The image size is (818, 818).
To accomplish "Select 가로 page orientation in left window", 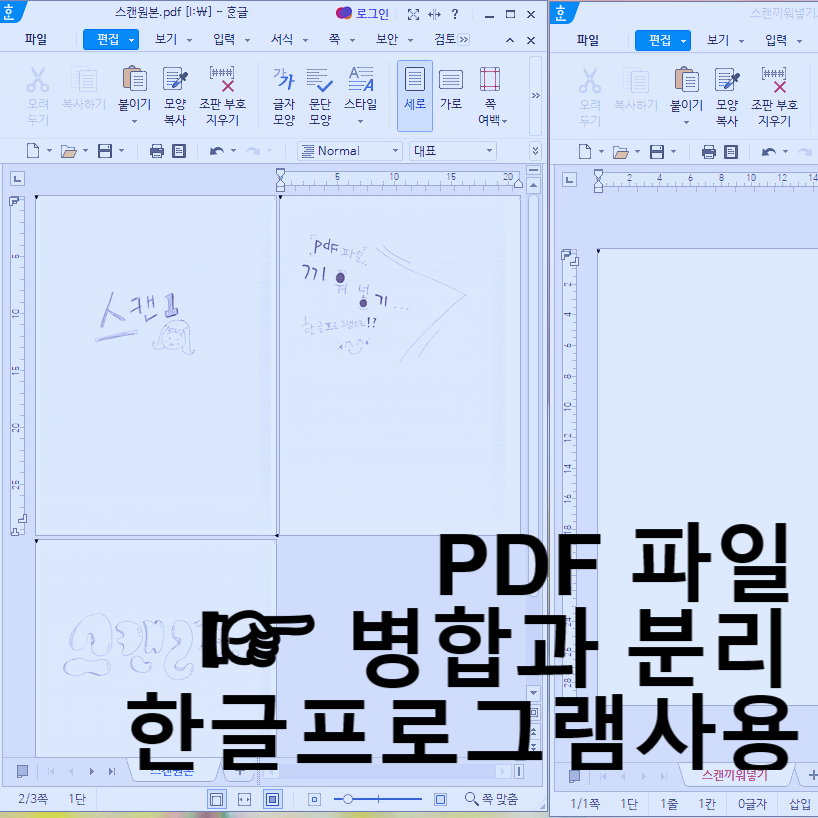I will coord(451,89).
